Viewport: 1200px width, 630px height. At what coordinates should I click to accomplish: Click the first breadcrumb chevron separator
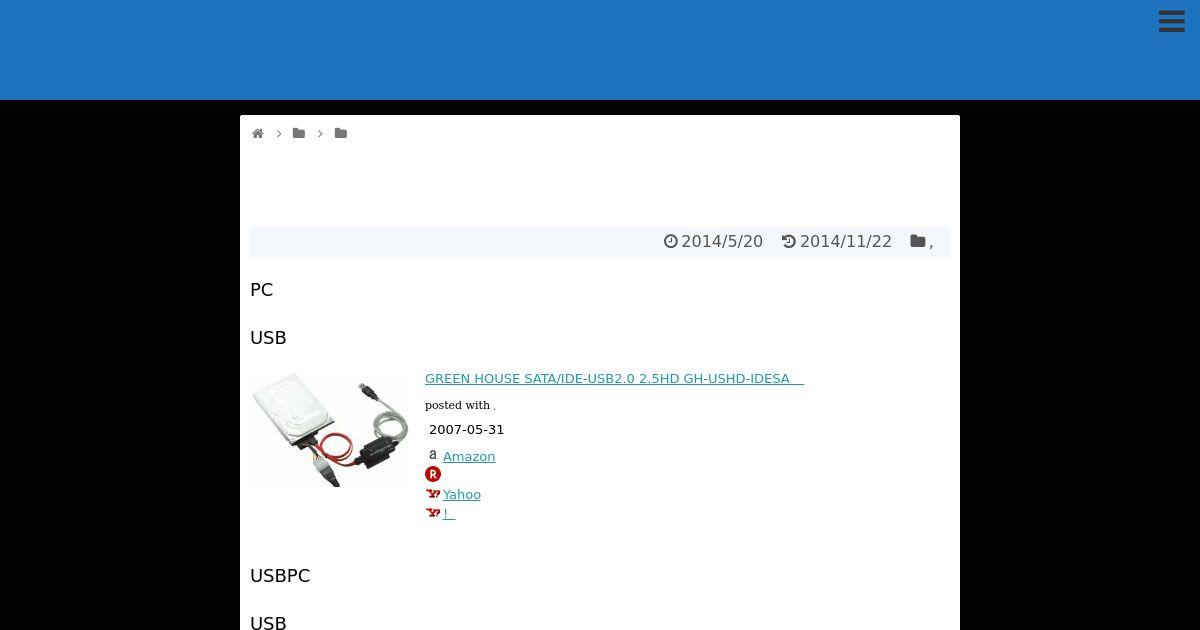[x=279, y=133]
